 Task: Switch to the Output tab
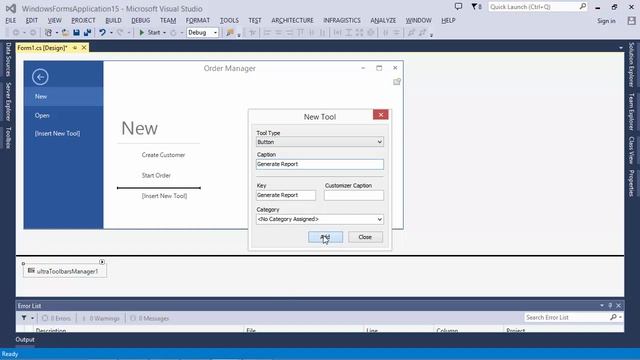coord(25,339)
